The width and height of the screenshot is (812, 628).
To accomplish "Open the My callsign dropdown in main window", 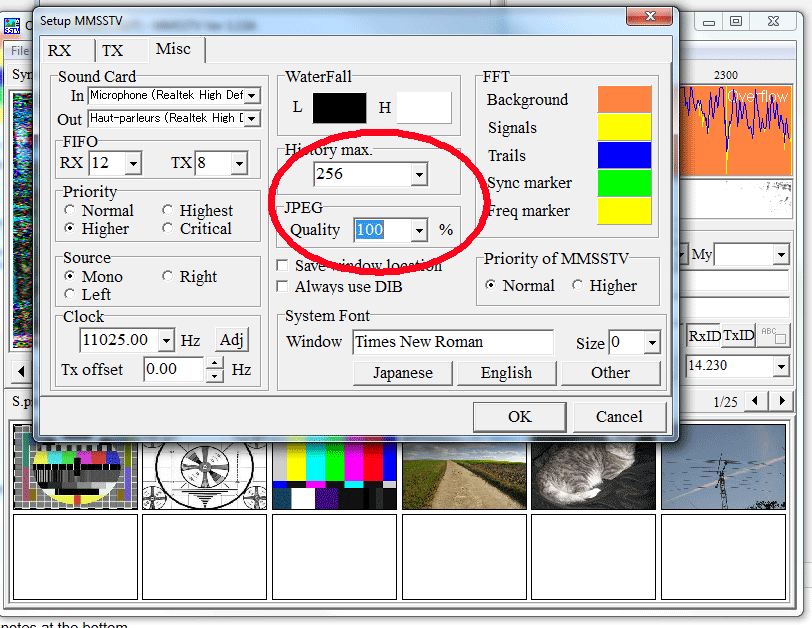I will 781,255.
